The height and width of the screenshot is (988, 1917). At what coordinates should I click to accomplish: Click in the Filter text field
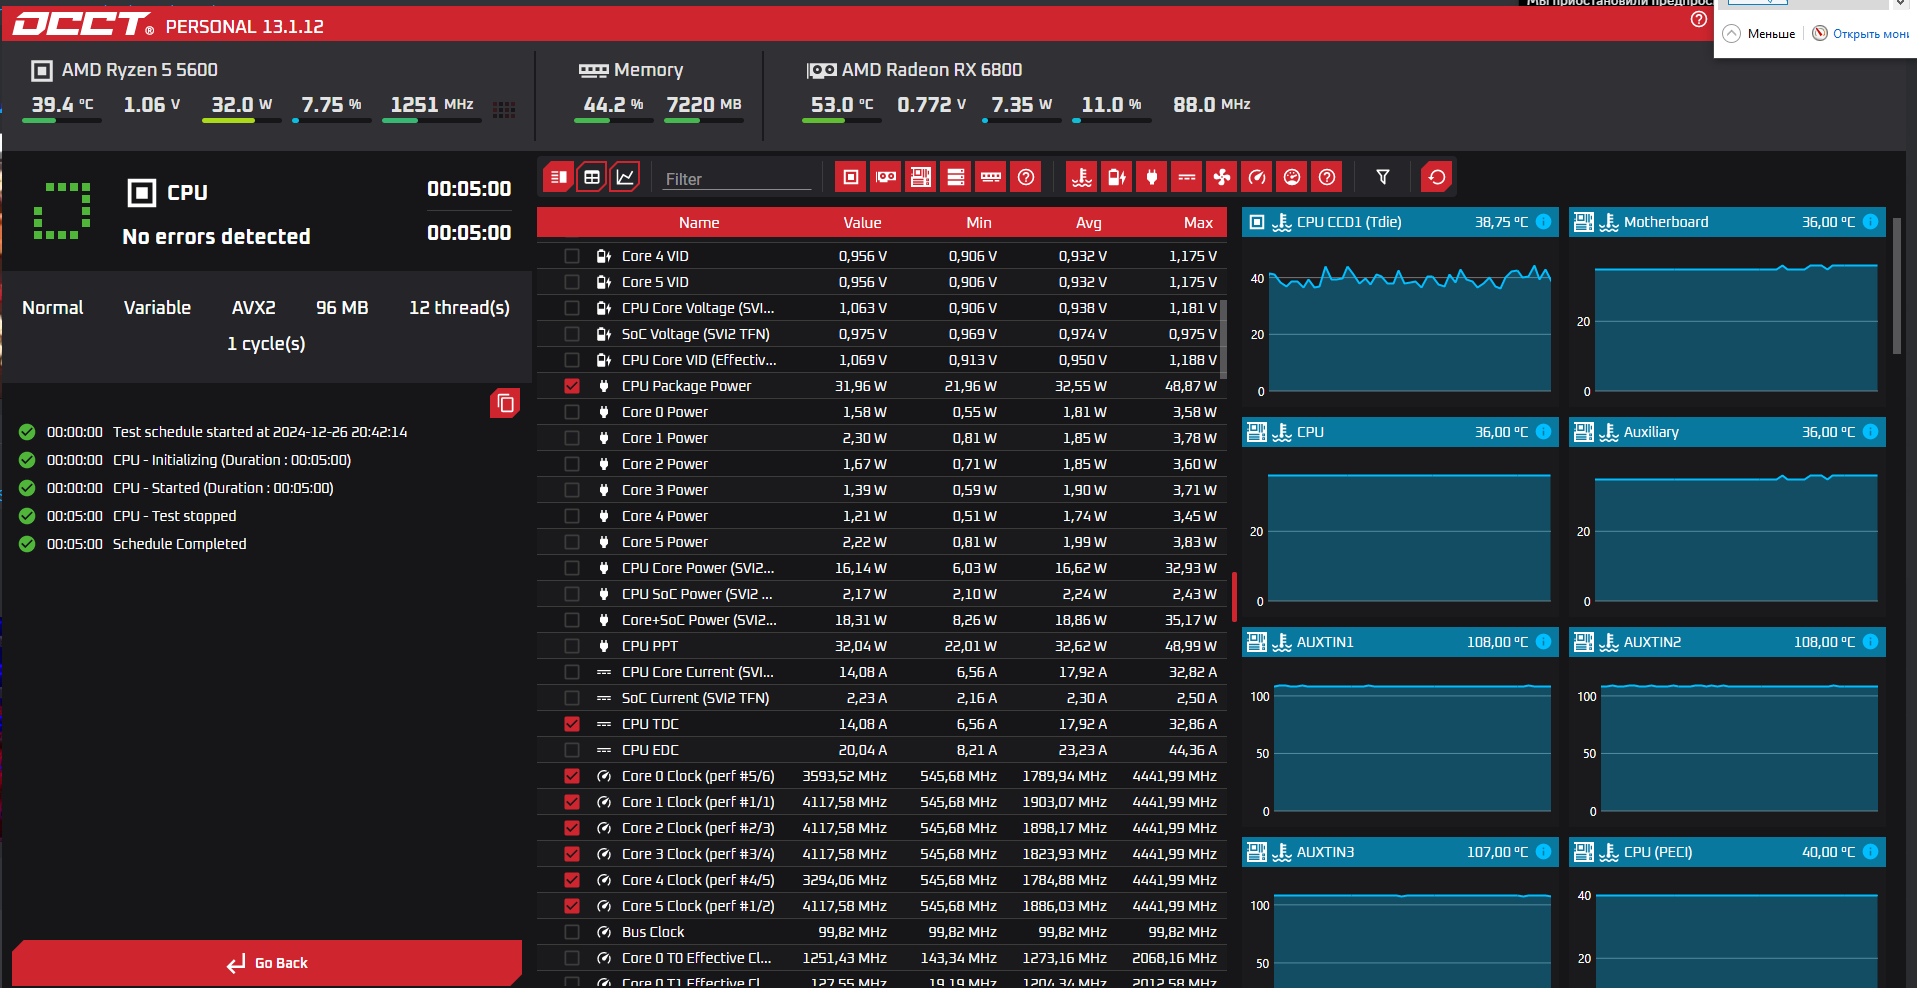[737, 179]
